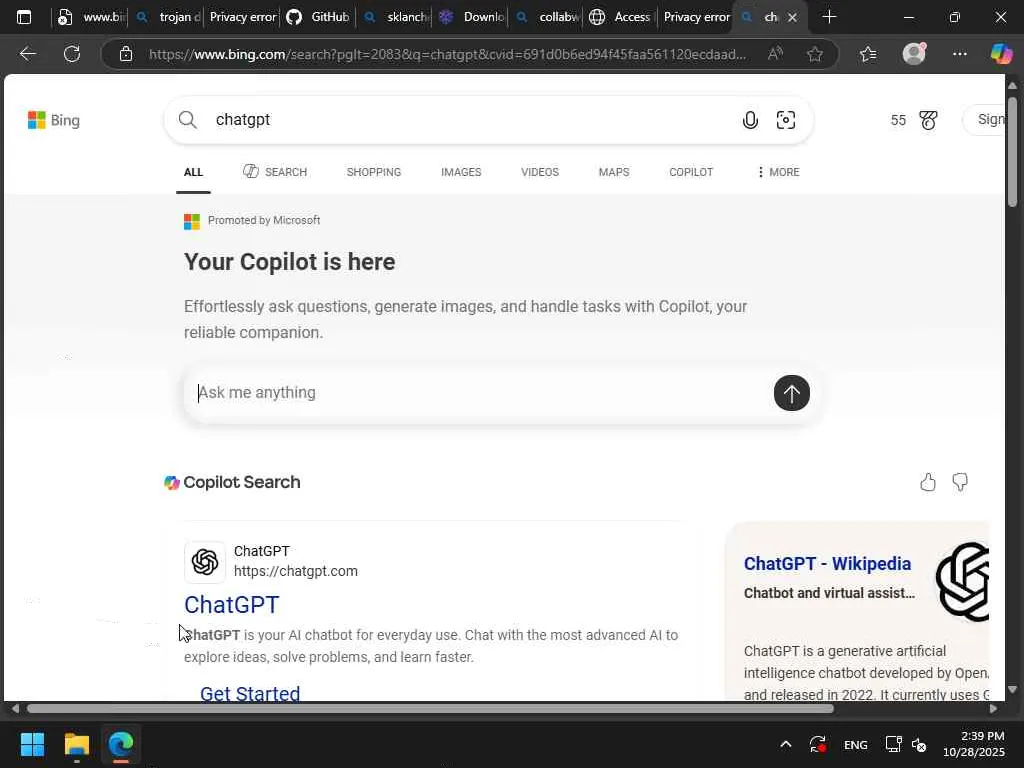
Task: Switch to the sklanch browser tab
Action: pos(396,17)
